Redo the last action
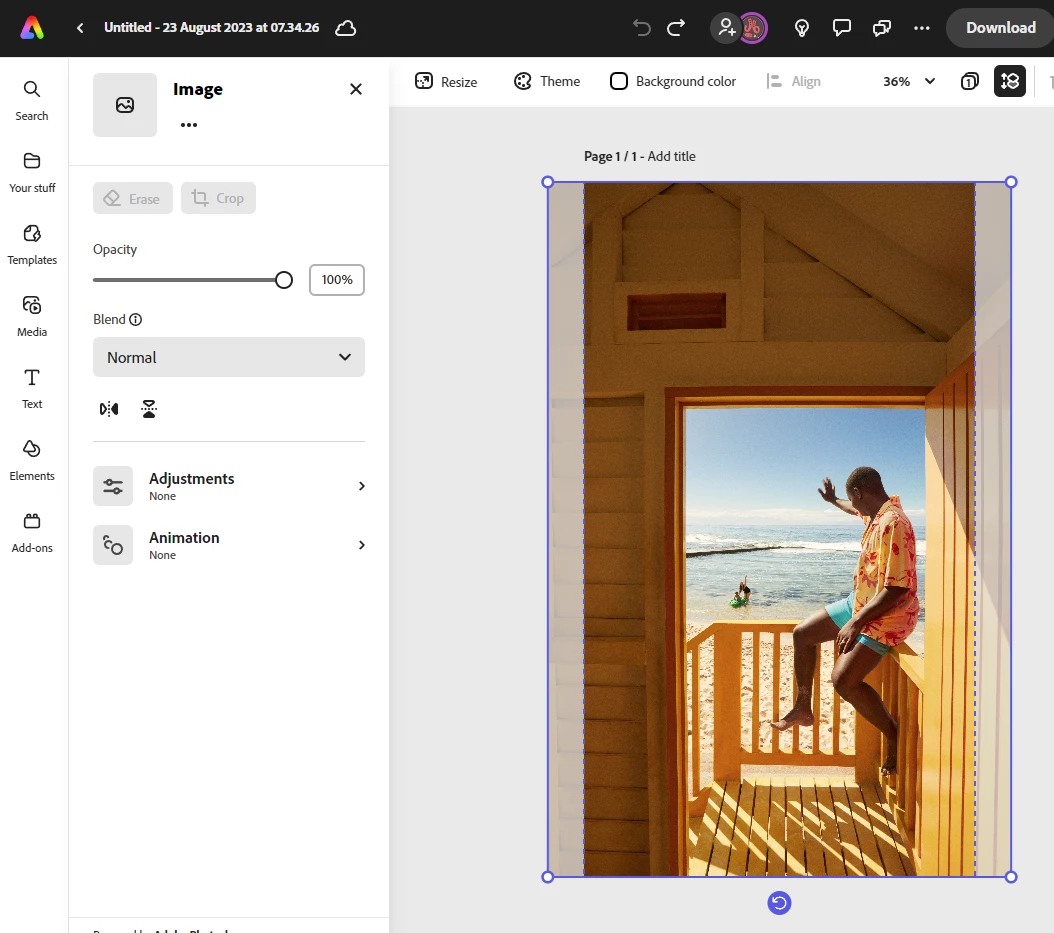Viewport: 1054px width, 933px height. click(676, 28)
